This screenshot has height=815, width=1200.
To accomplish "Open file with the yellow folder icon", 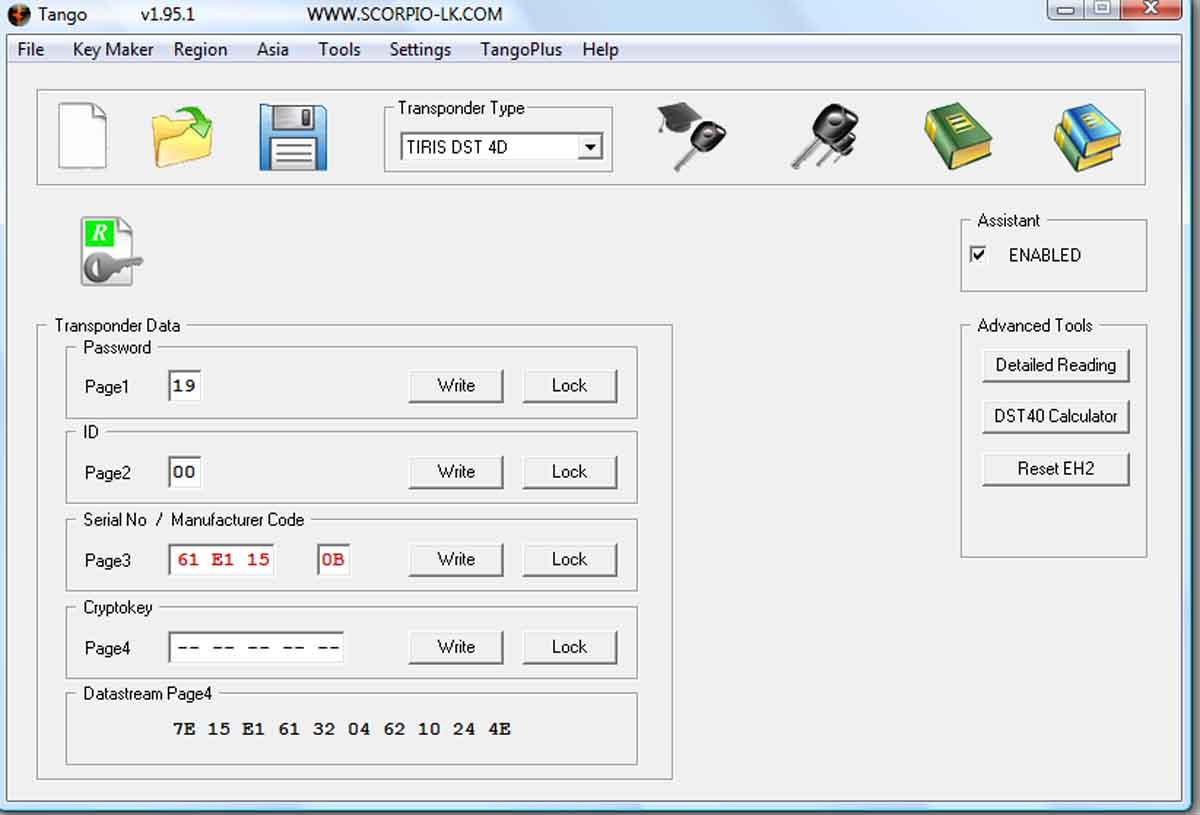I will [183, 138].
